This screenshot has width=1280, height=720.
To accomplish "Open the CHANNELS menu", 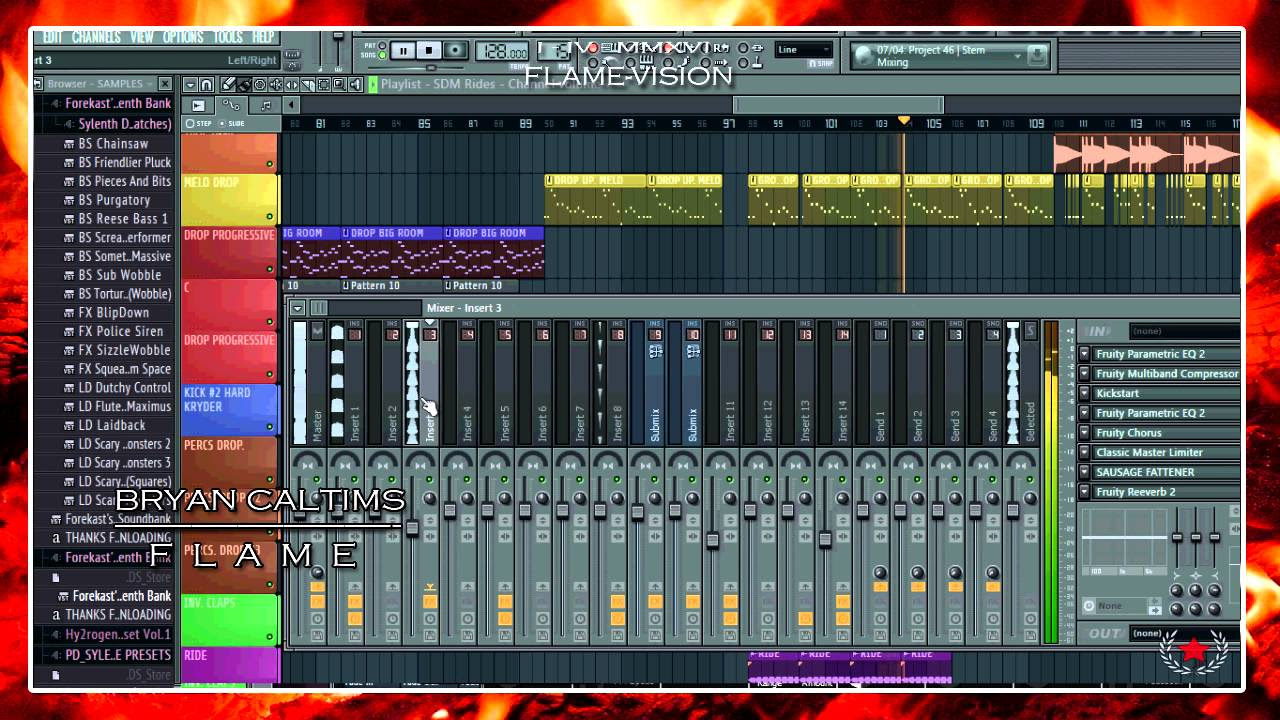I will tap(96, 37).
